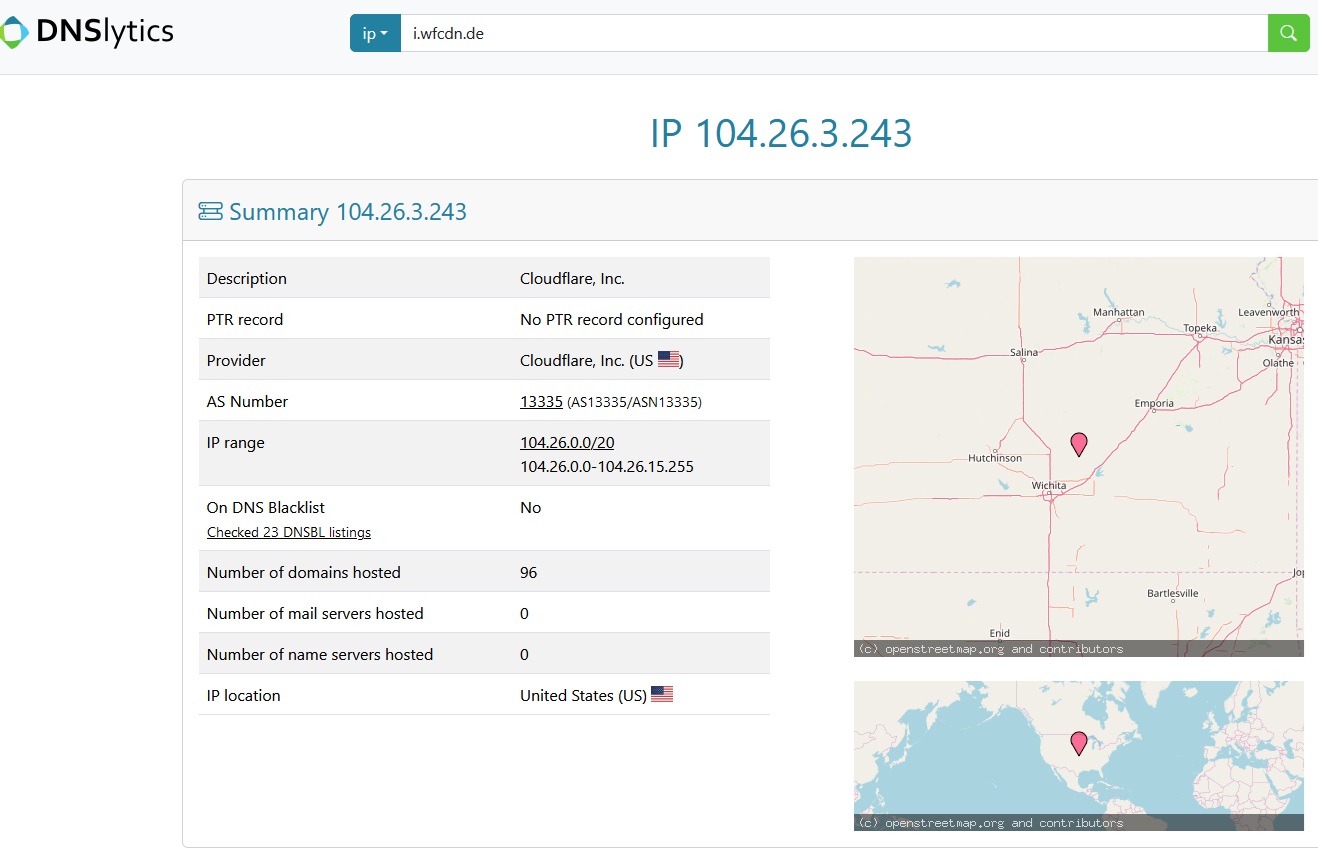Click the 96 domains hosted value
This screenshot has width=1318, height=857.
(x=529, y=572)
